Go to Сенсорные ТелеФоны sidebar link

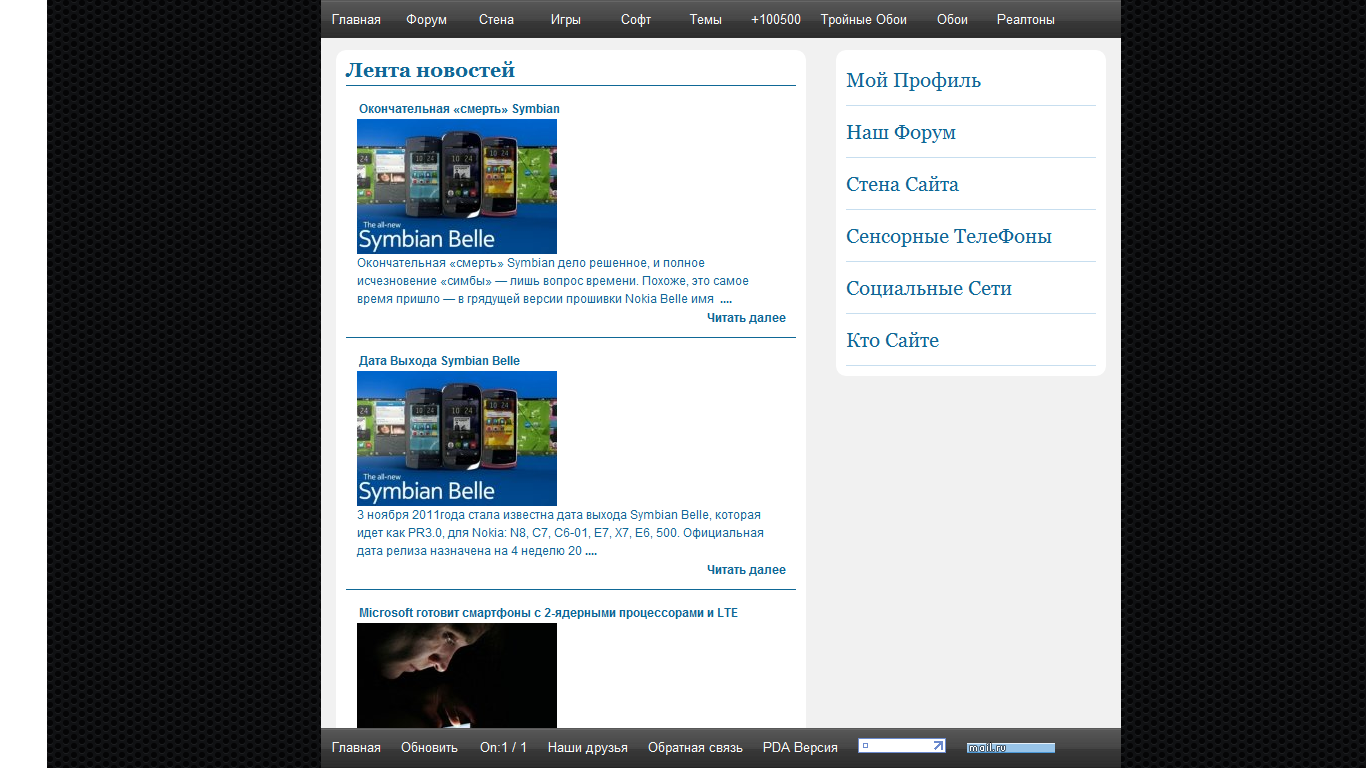tap(948, 237)
